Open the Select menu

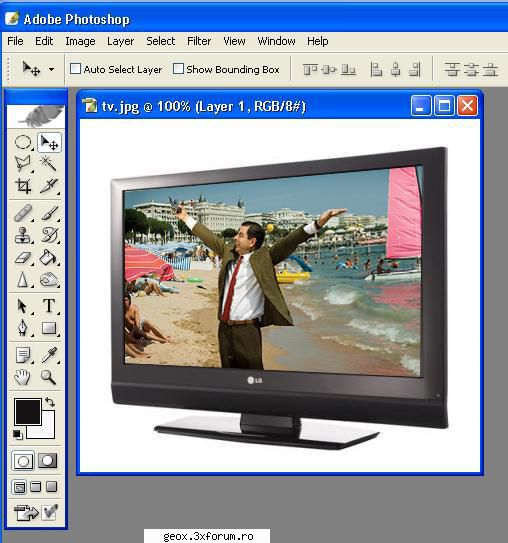[x=161, y=41]
